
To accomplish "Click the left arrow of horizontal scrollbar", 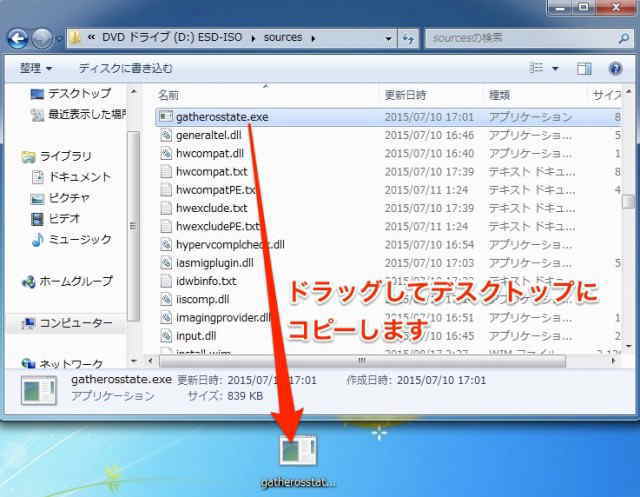I will [150, 361].
